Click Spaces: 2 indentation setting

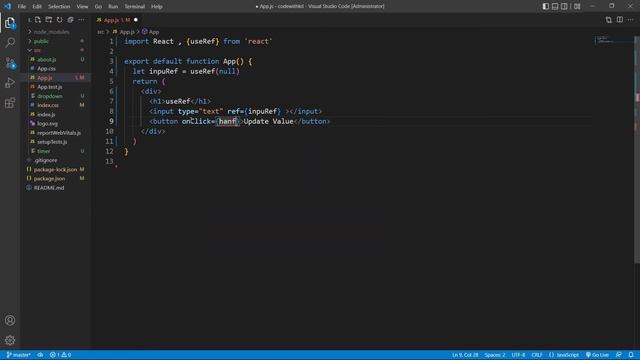coord(495,355)
